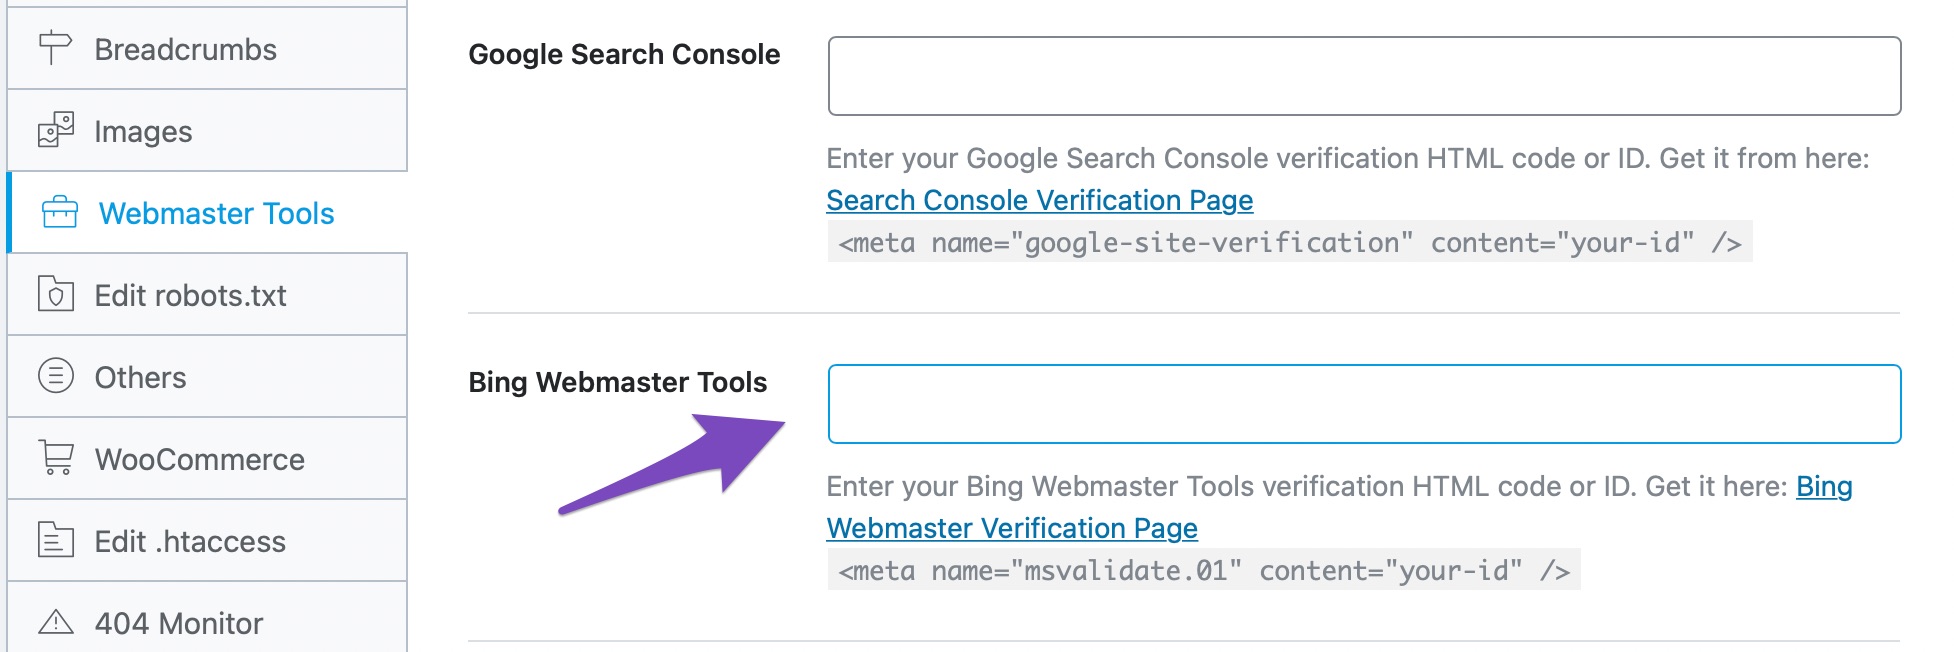Viewport: 1954px width, 652px height.
Task: Click the Webmaster Tools toolbox icon
Action: tap(60, 212)
